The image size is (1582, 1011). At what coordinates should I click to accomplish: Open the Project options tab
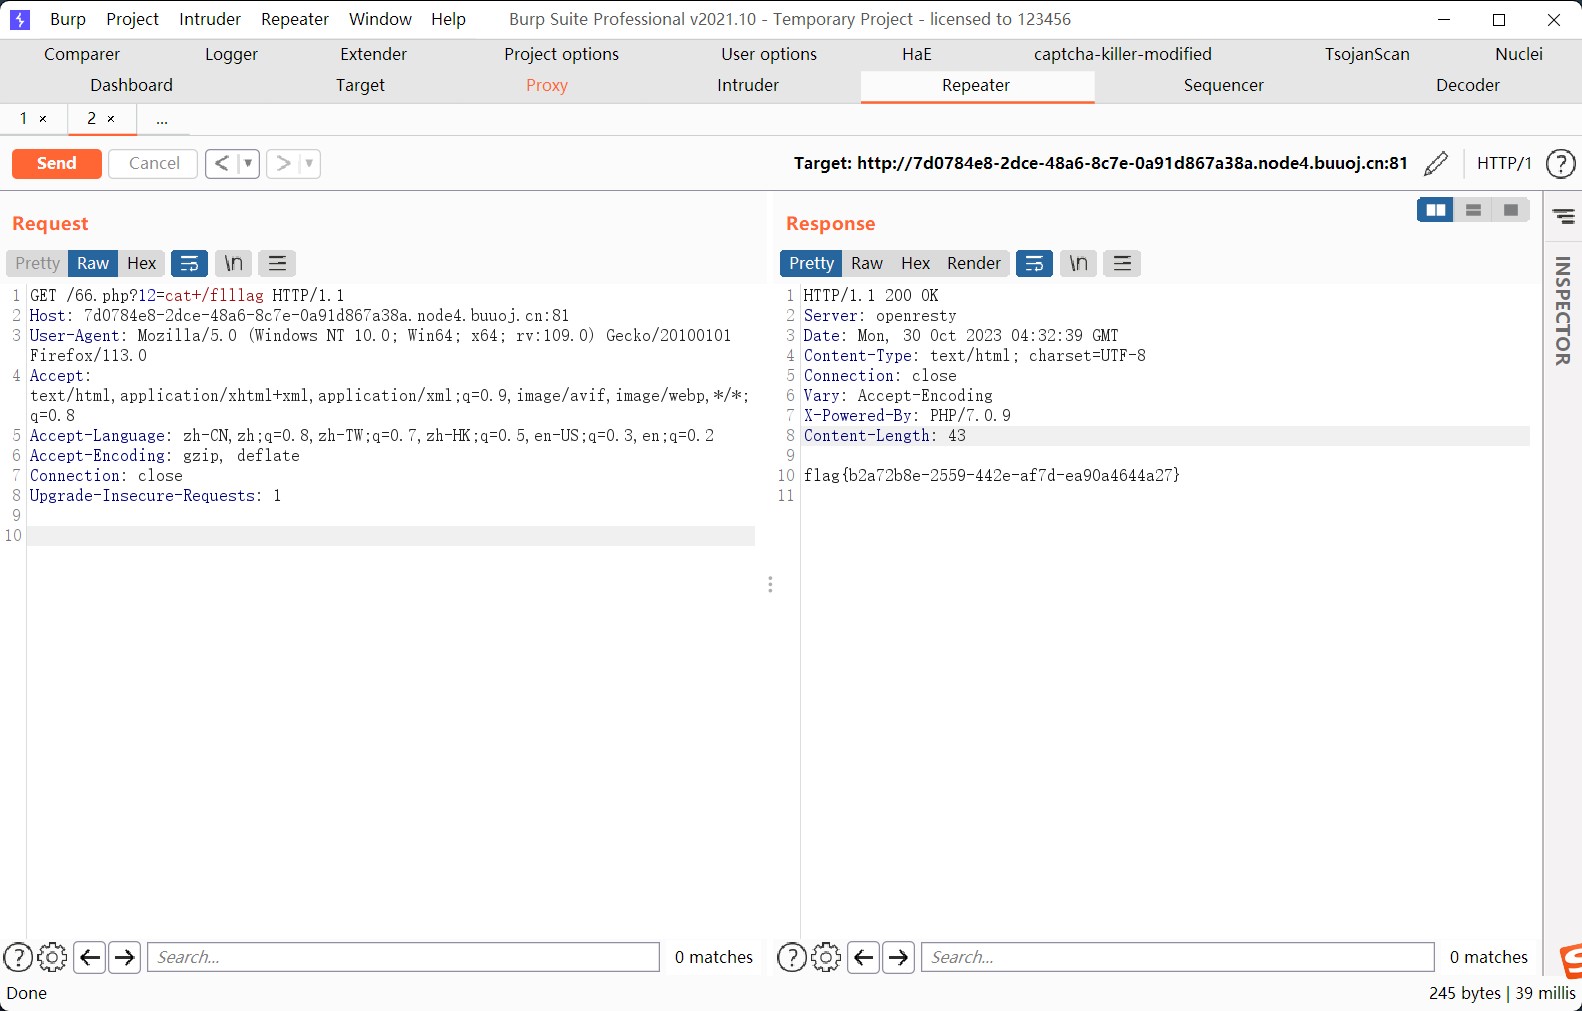point(561,54)
